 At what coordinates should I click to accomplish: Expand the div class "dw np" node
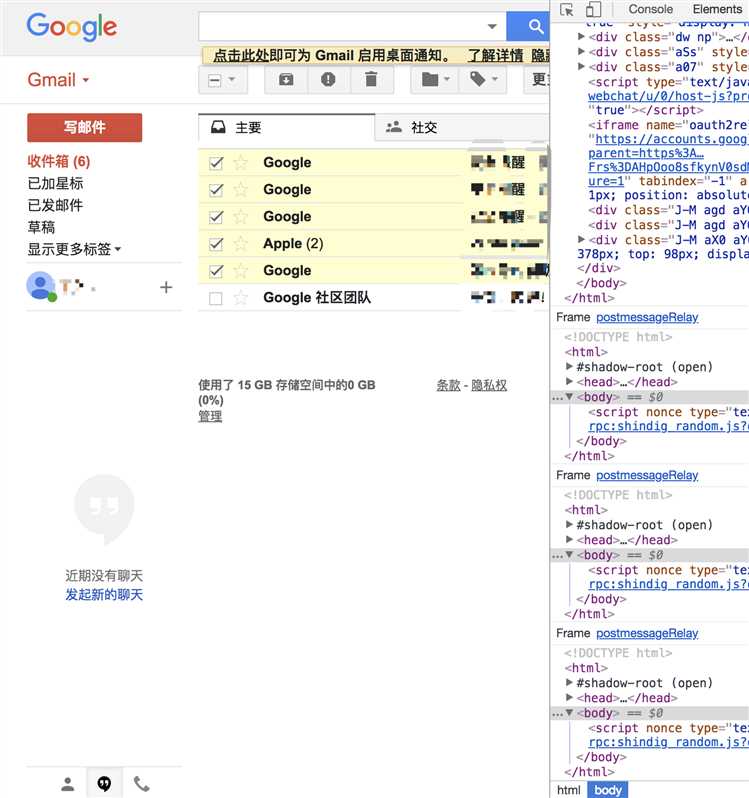click(581, 37)
